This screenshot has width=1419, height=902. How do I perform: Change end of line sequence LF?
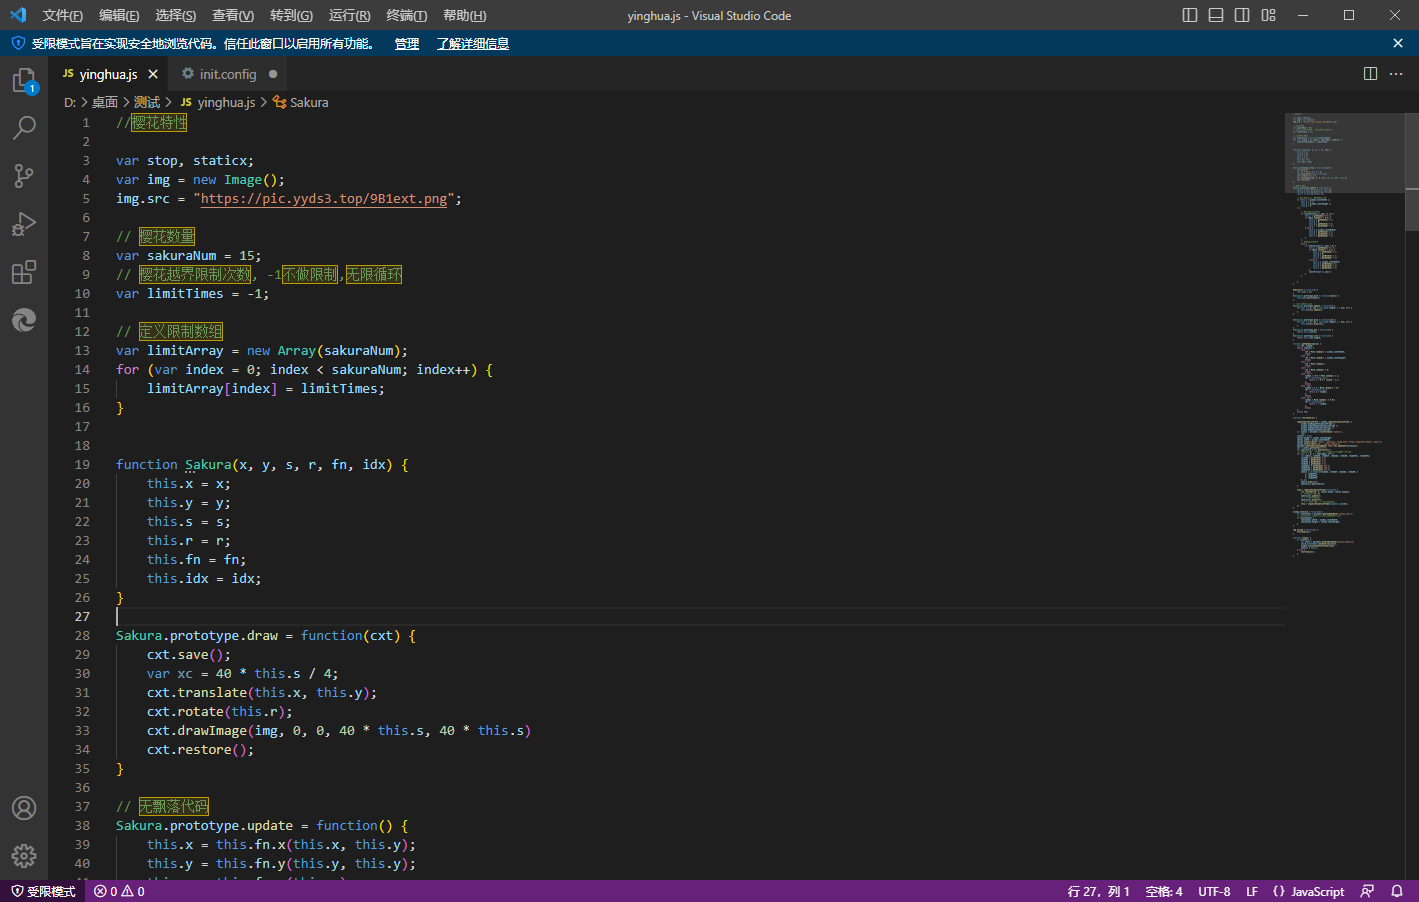1252,891
